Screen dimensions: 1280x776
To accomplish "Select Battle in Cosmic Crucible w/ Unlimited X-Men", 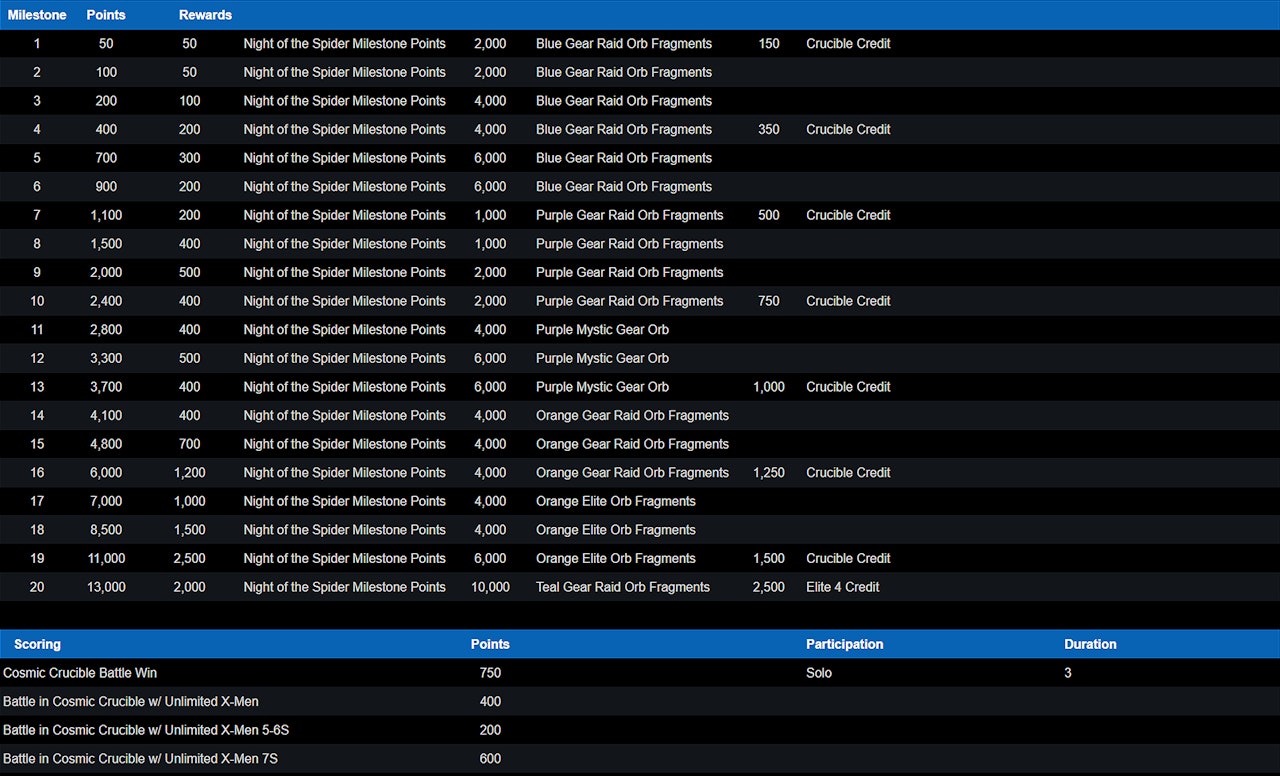I will pyautogui.click(x=131, y=702).
